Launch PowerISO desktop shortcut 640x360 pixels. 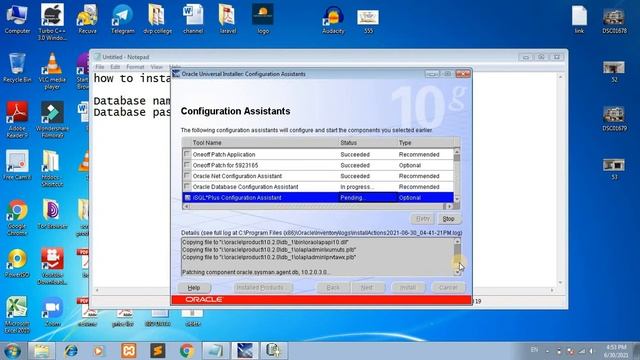(x=17, y=263)
